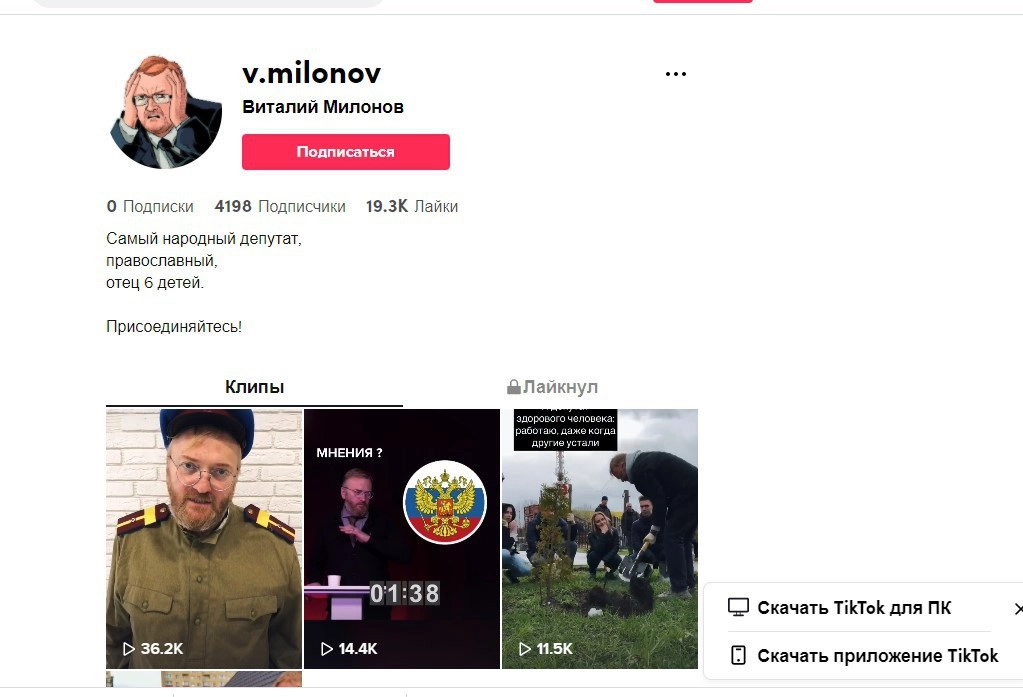Click the Подписаться follow button

click(x=346, y=152)
